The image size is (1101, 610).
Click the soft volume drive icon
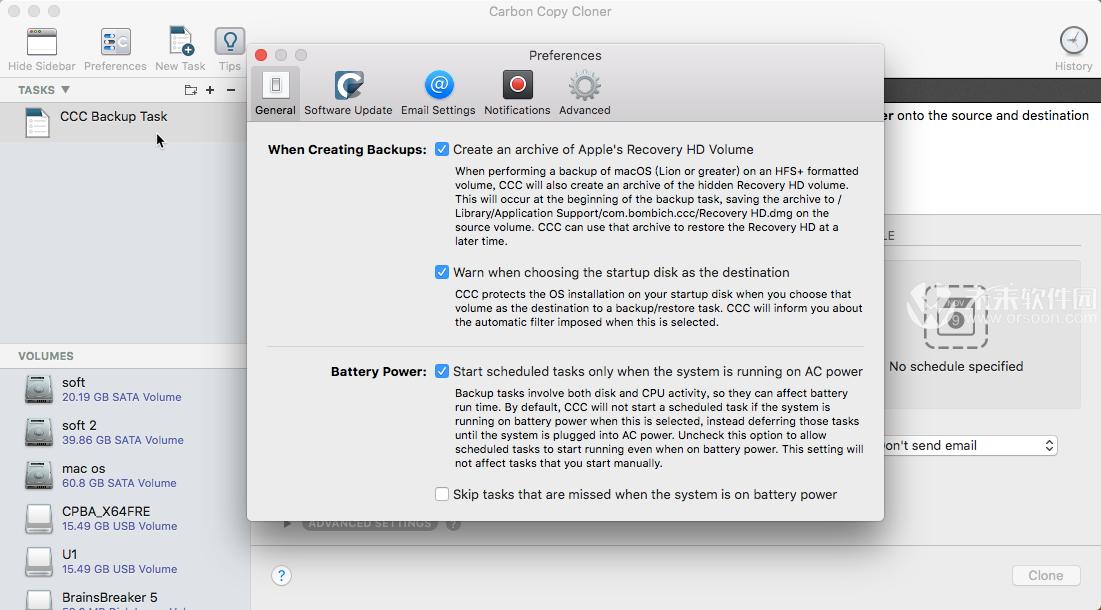(x=39, y=389)
